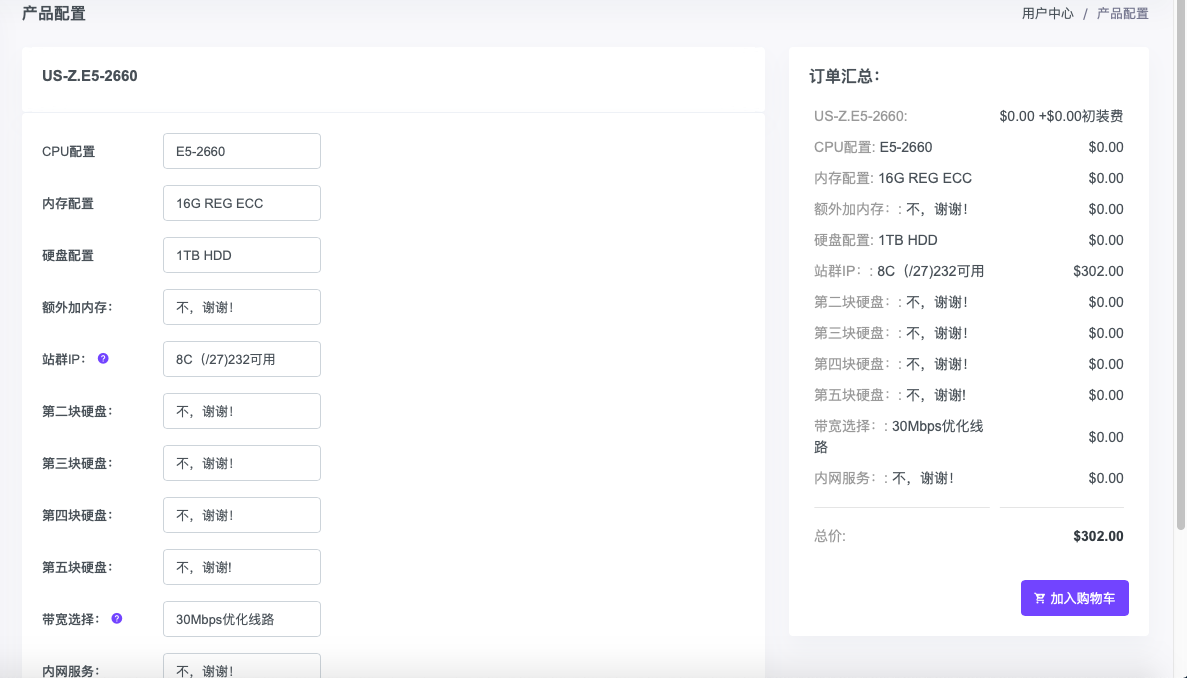Open the 第五块硬盘 dropdown
Screen dimensions: 1187x678
241,567
